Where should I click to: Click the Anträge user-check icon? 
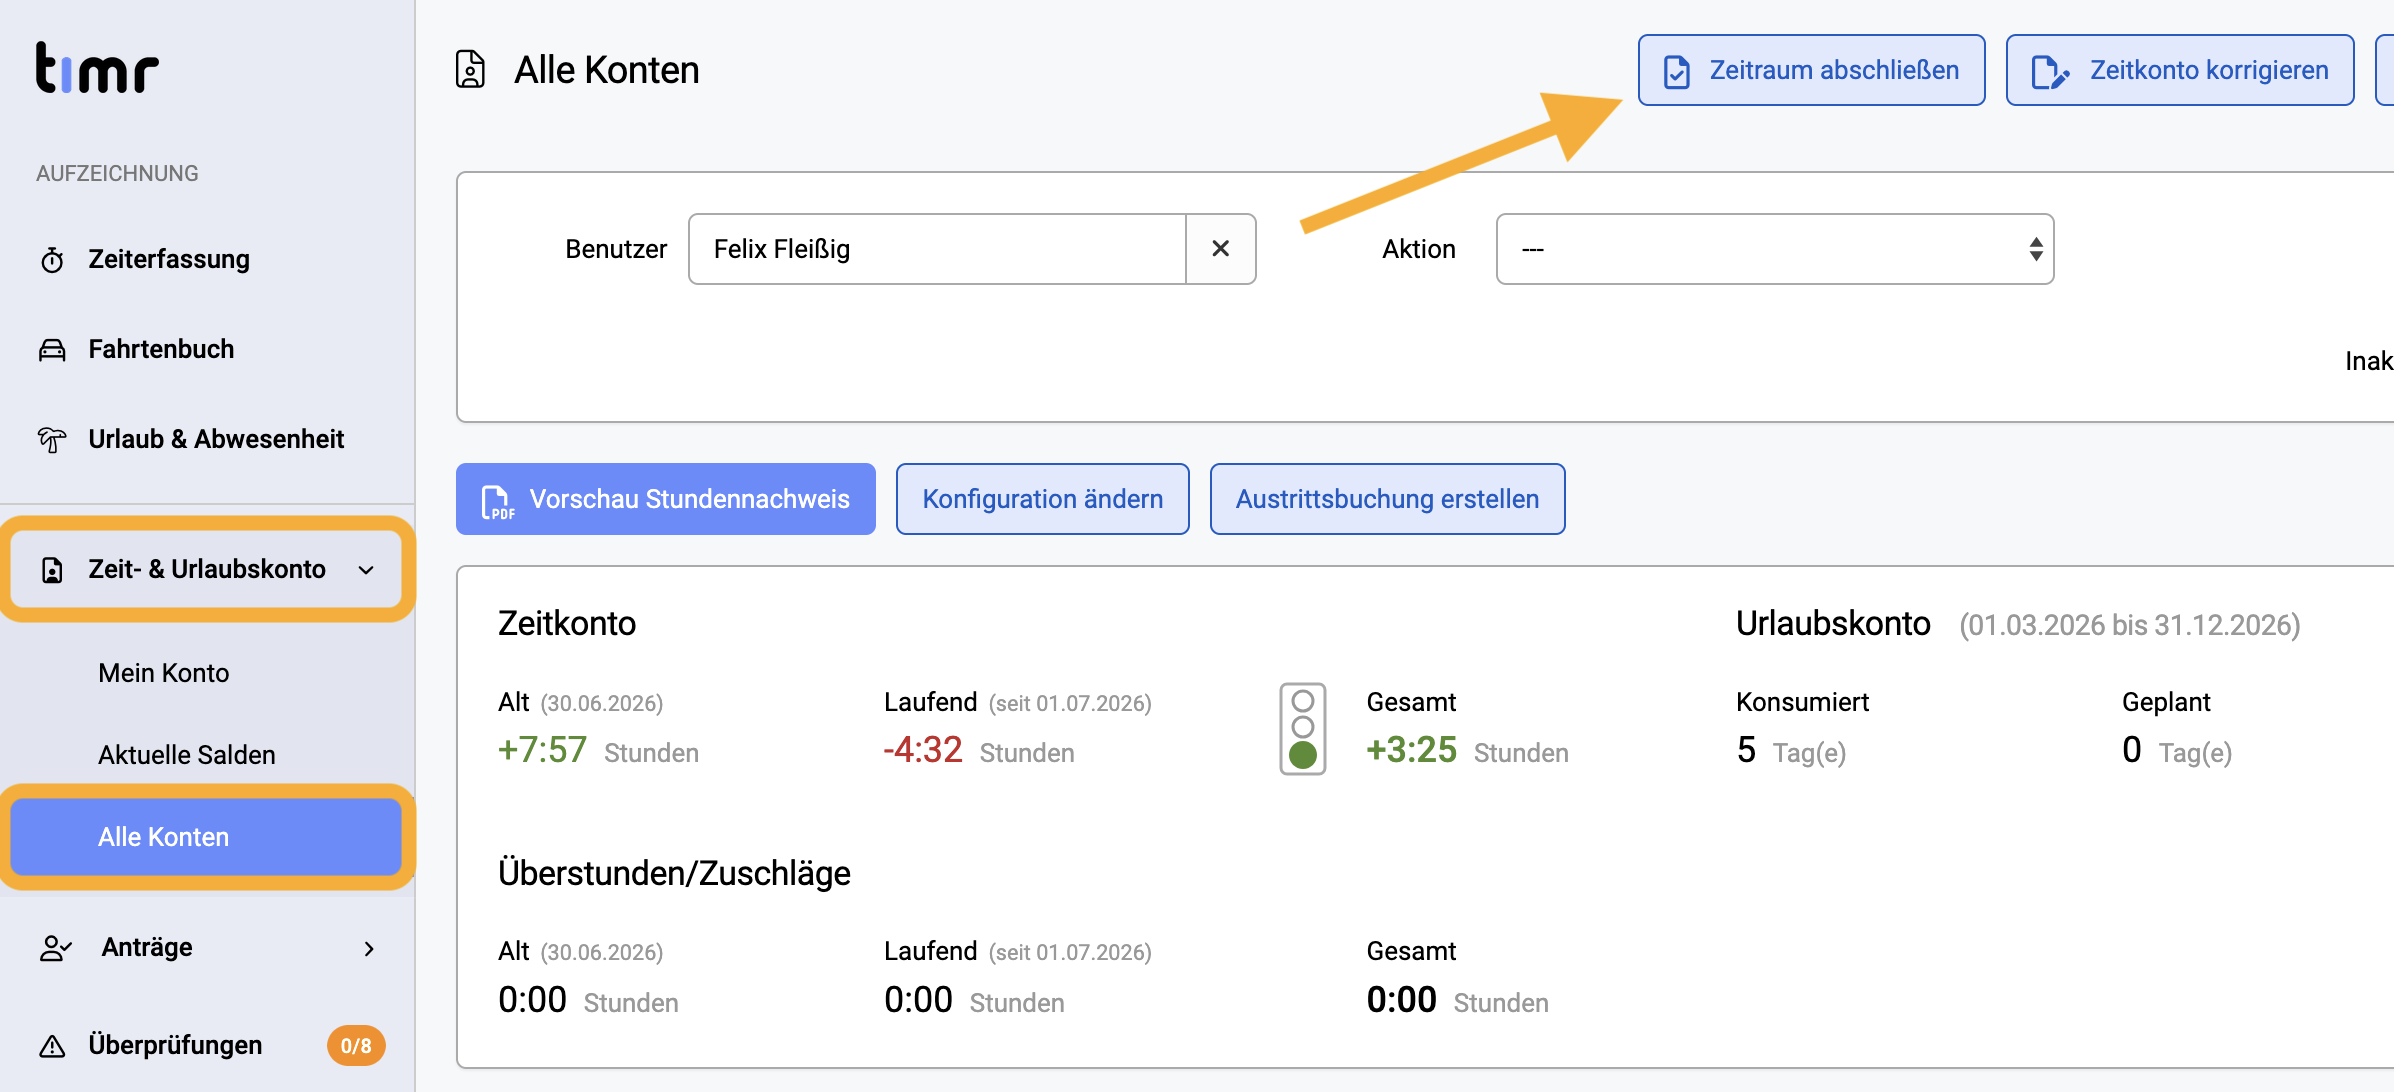(x=55, y=948)
